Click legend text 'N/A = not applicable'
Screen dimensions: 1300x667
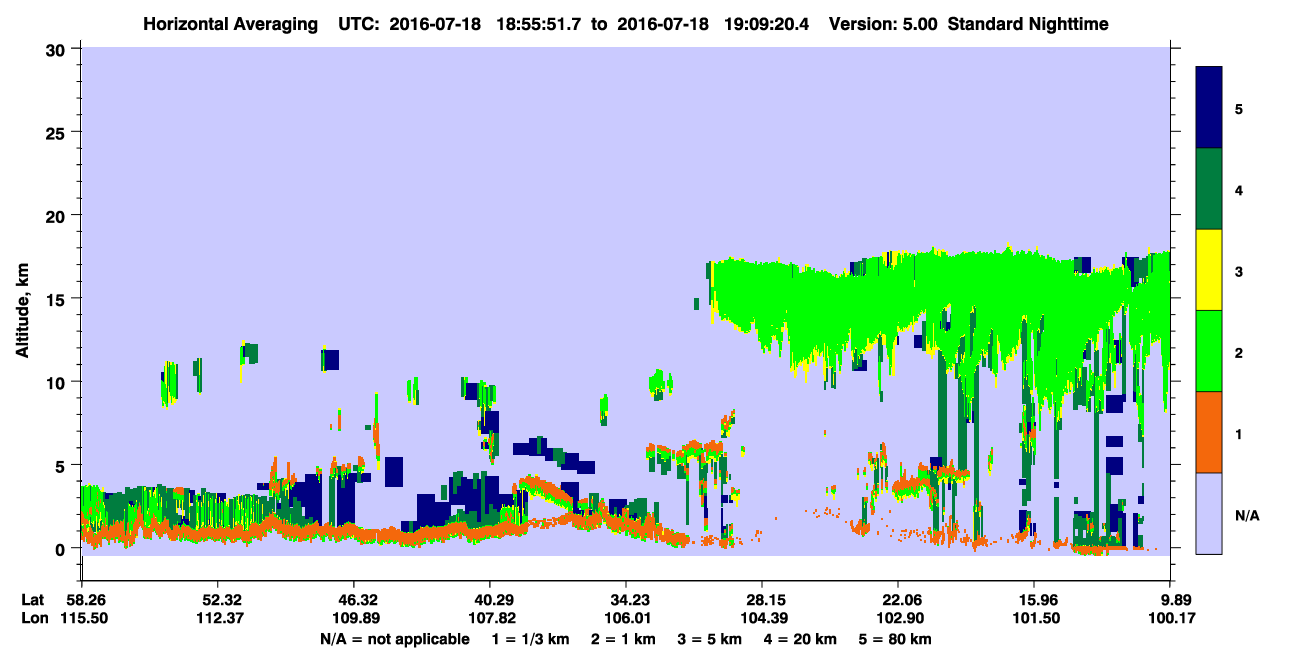click(394, 639)
